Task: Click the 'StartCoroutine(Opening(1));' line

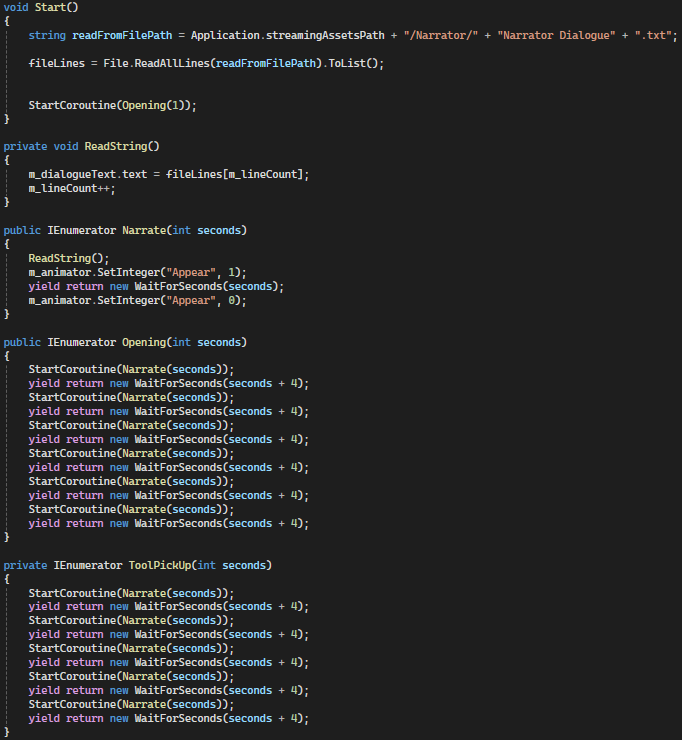Action: [x=112, y=105]
